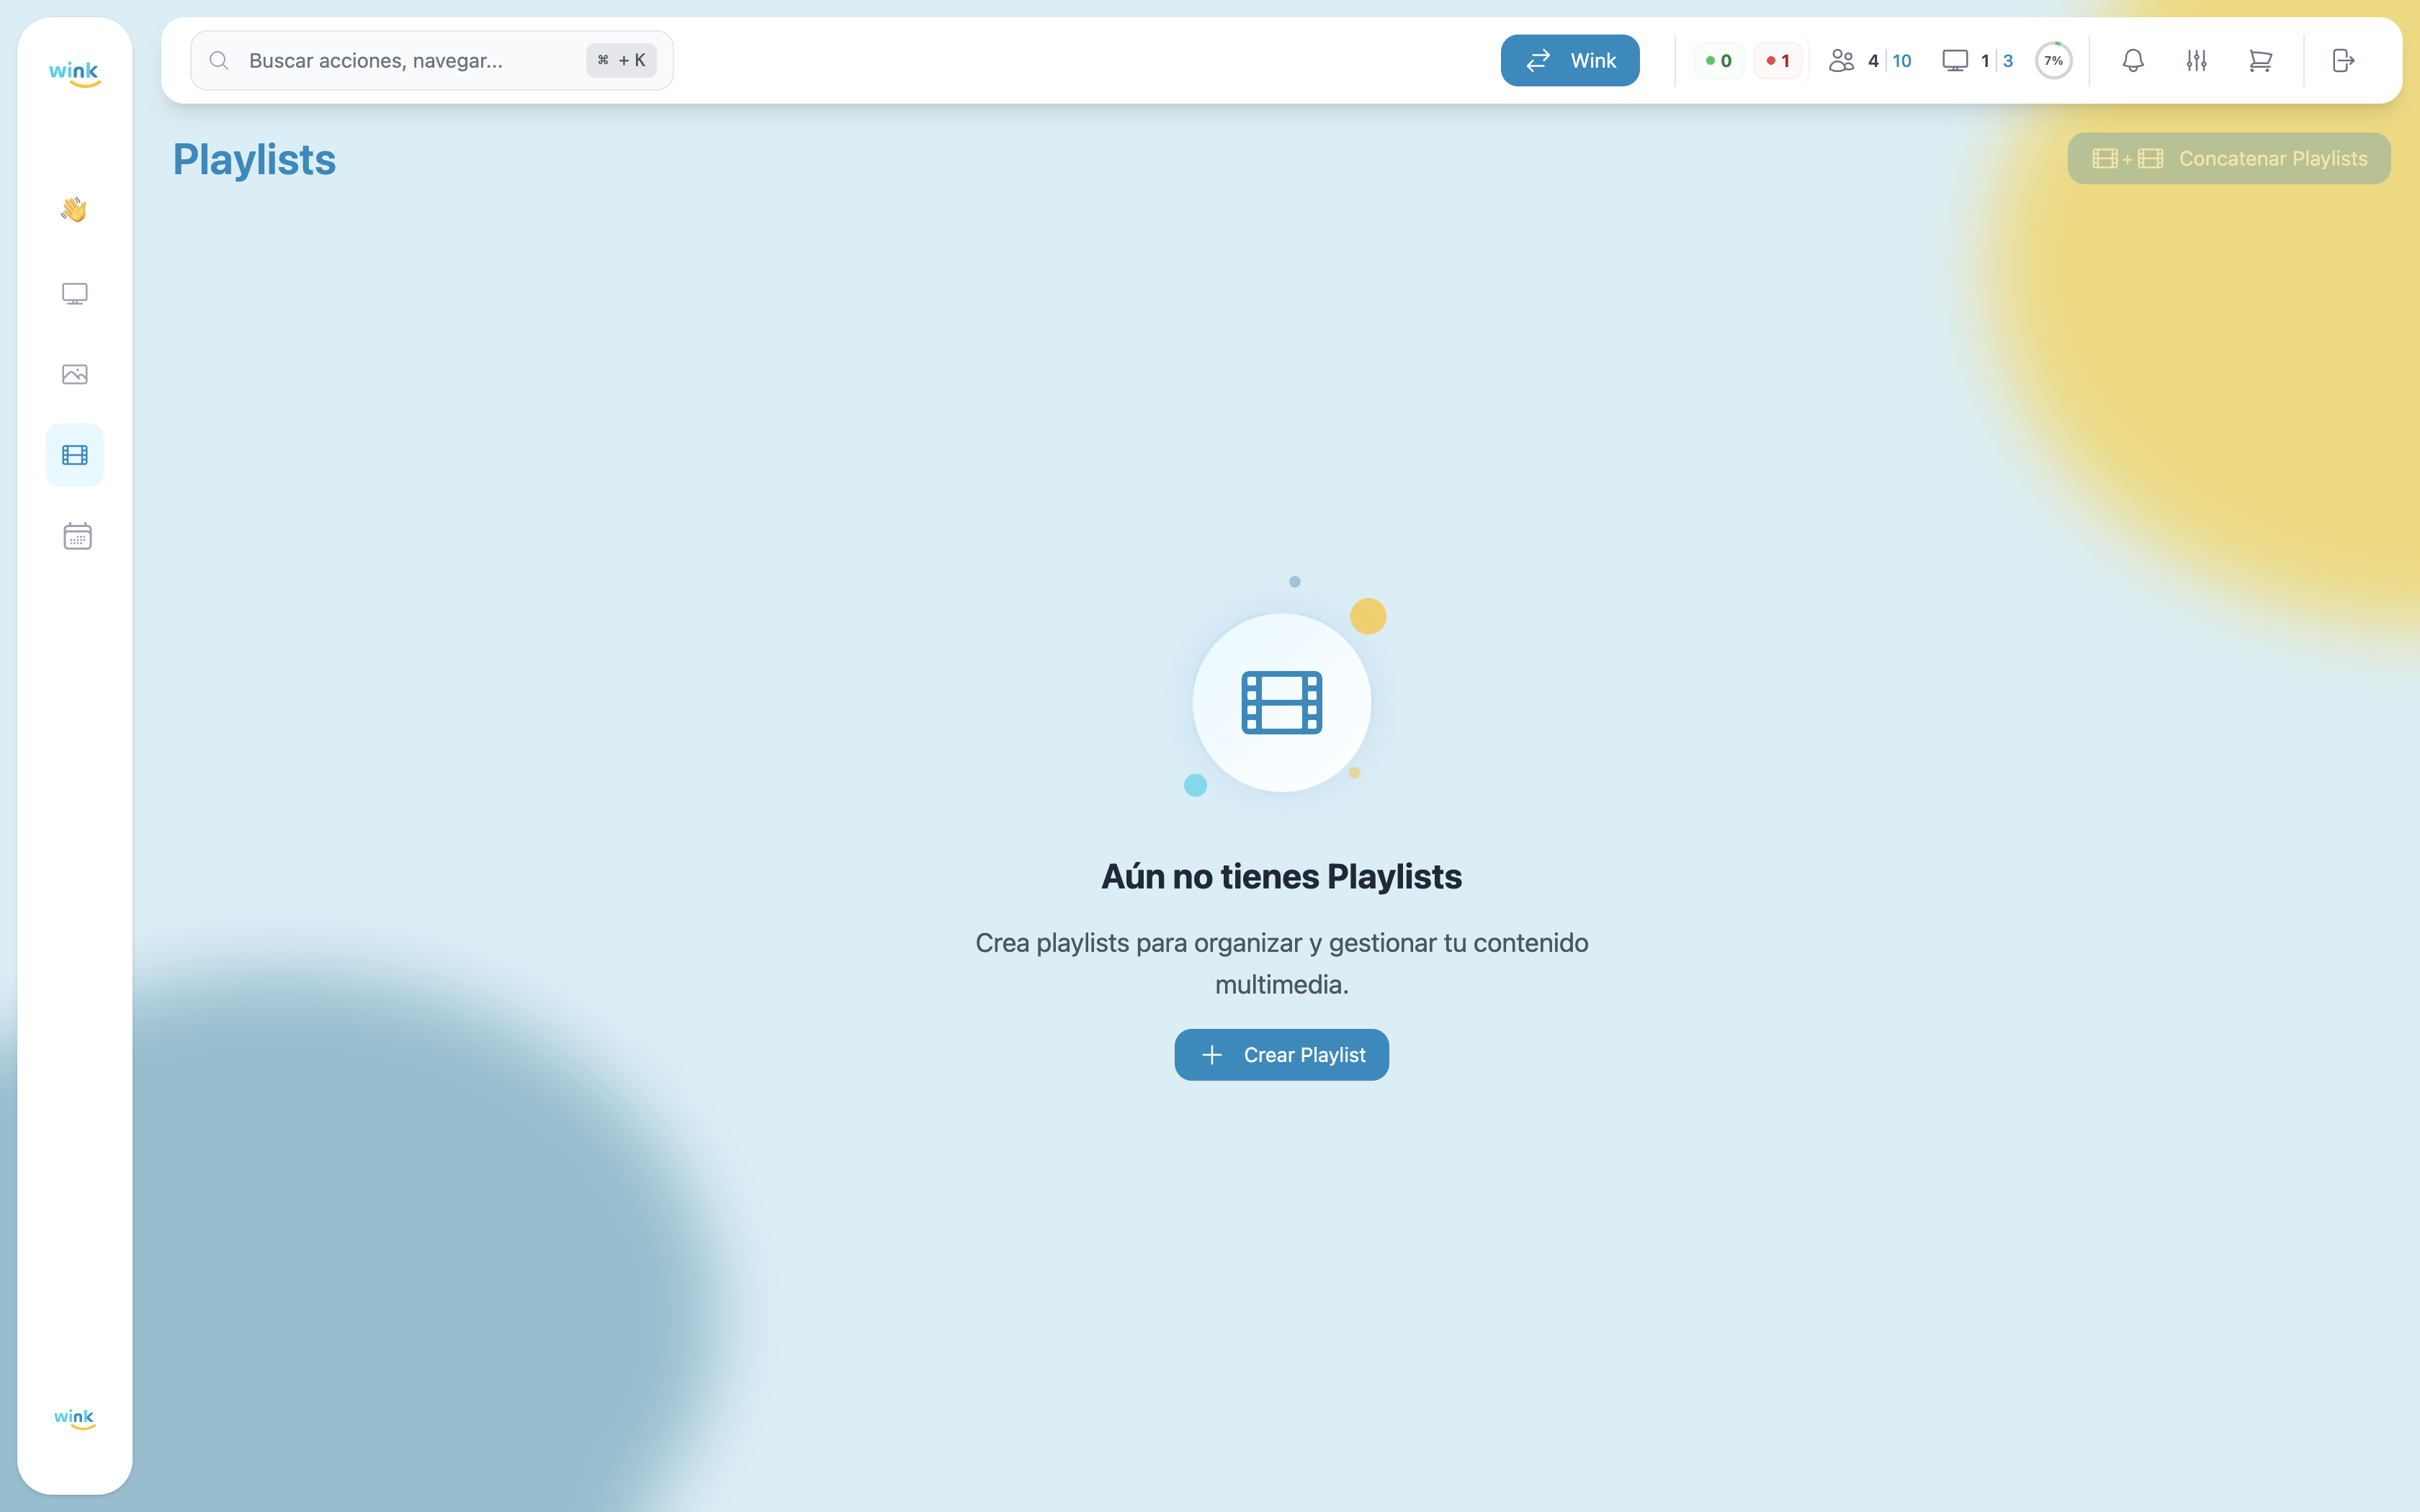Click Concatenar Playlists button
2420x1512 pixels.
pos(2228,158)
